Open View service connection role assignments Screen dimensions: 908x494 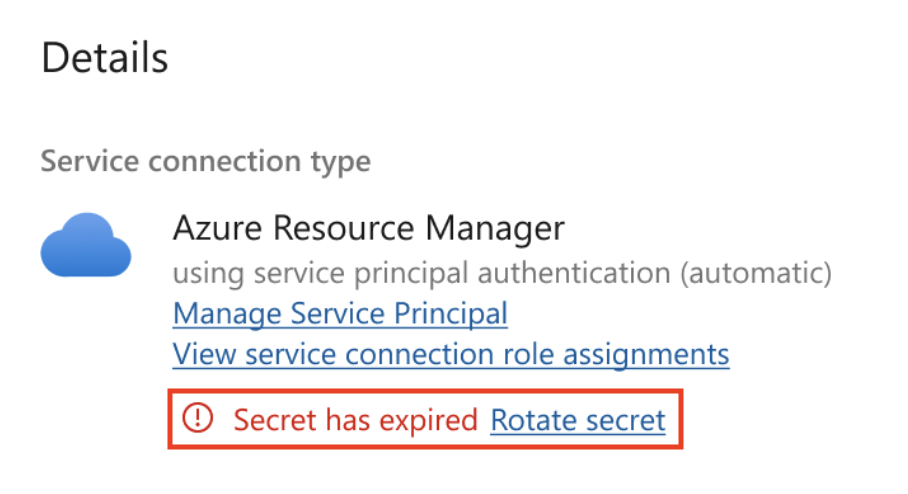coord(451,354)
